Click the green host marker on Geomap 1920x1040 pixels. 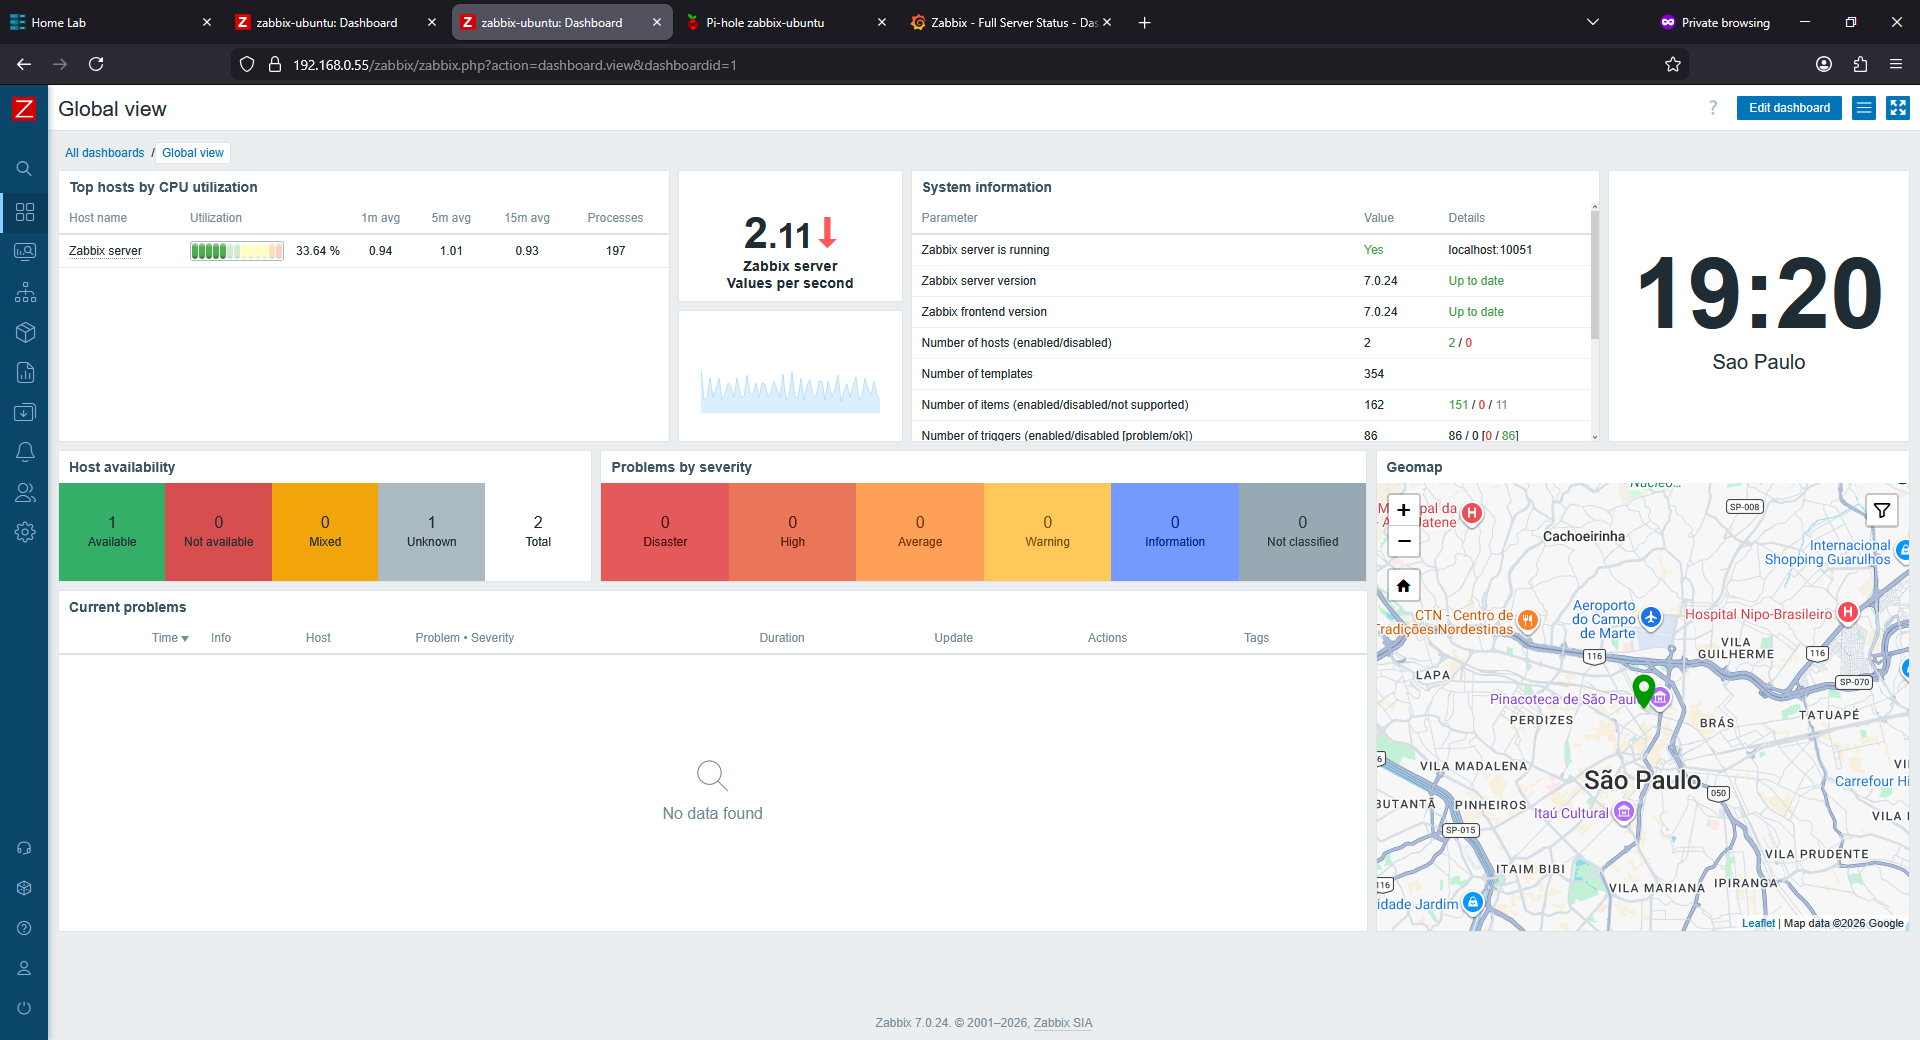click(x=1643, y=690)
